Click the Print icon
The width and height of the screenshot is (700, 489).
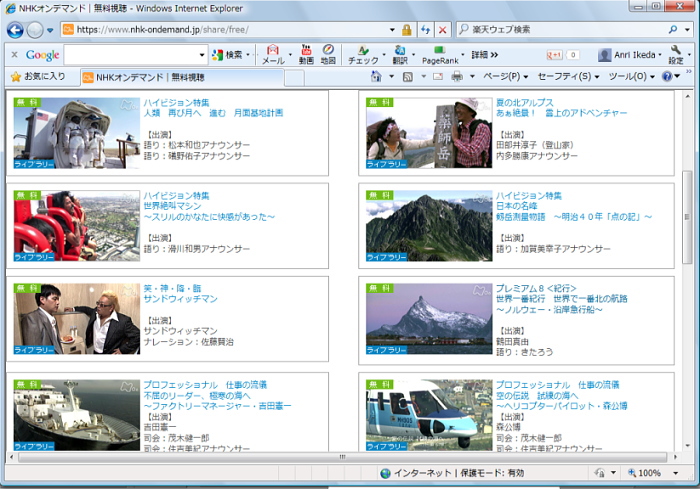[457, 77]
